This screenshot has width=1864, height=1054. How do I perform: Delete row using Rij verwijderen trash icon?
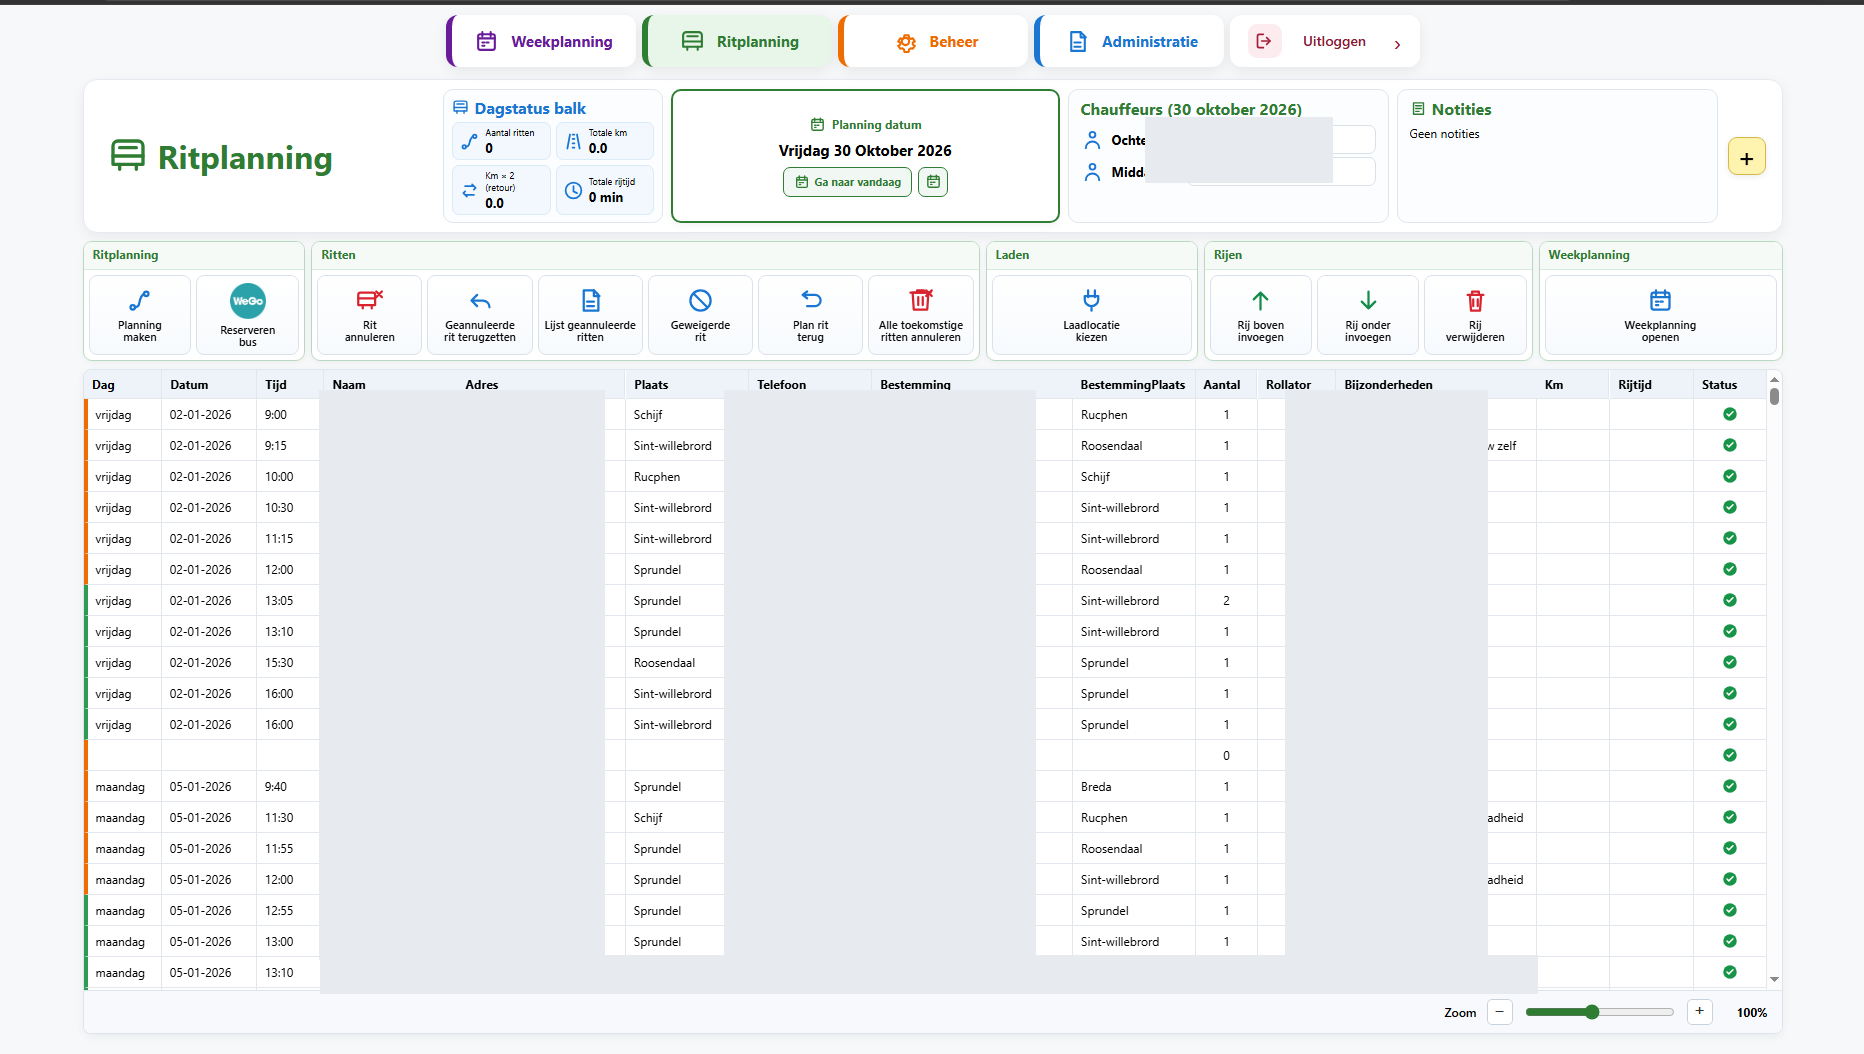[1475, 300]
